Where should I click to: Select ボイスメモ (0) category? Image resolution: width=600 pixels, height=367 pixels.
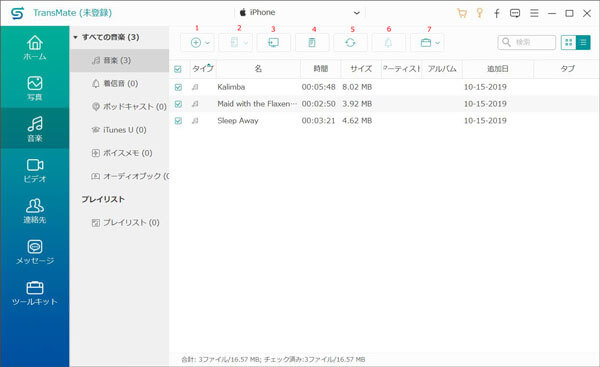click(119, 153)
